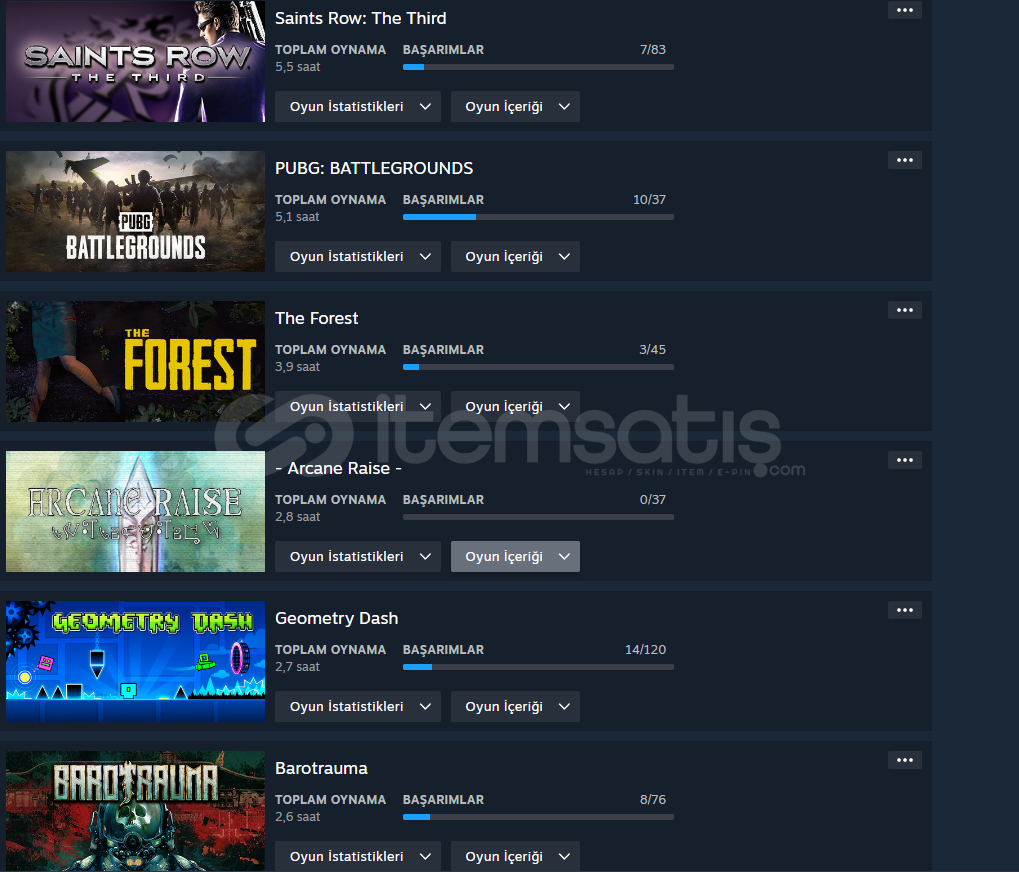Click the PUBG Battlegrounds cover image
This screenshot has height=872, width=1019.
[x=136, y=211]
